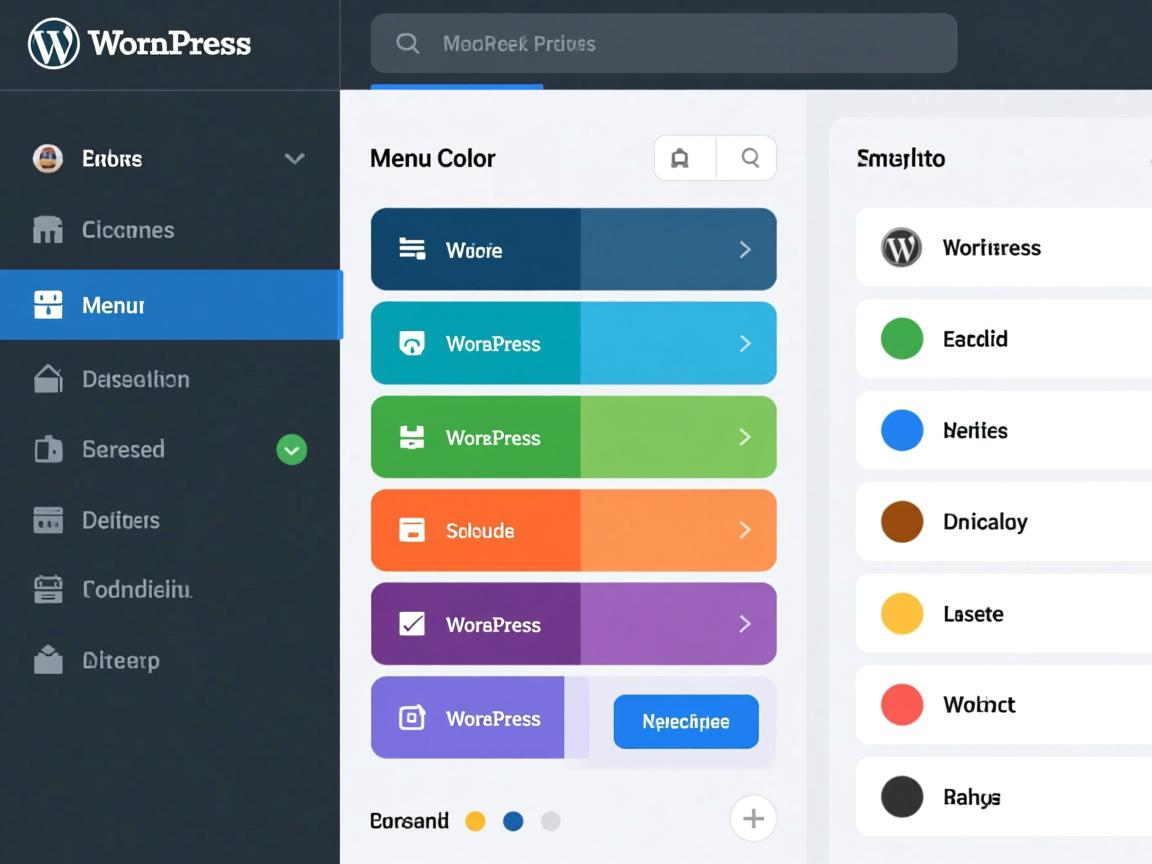The width and height of the screenshot is (1152, 864).
Task: Toggle the checkbox on purple WordPress row
Action: click(412, 624)
